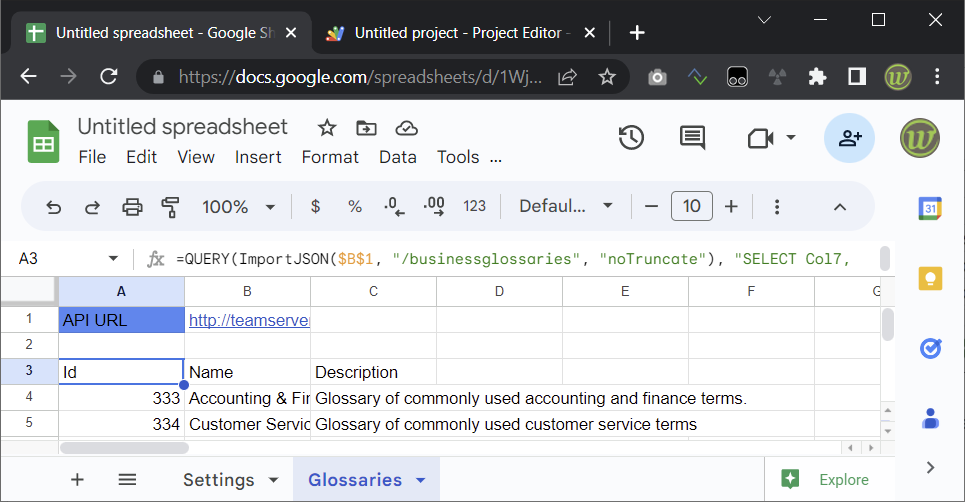Open the Tools menu
Image resolution: width=965 pixels, height=502 pixels.
458,157
